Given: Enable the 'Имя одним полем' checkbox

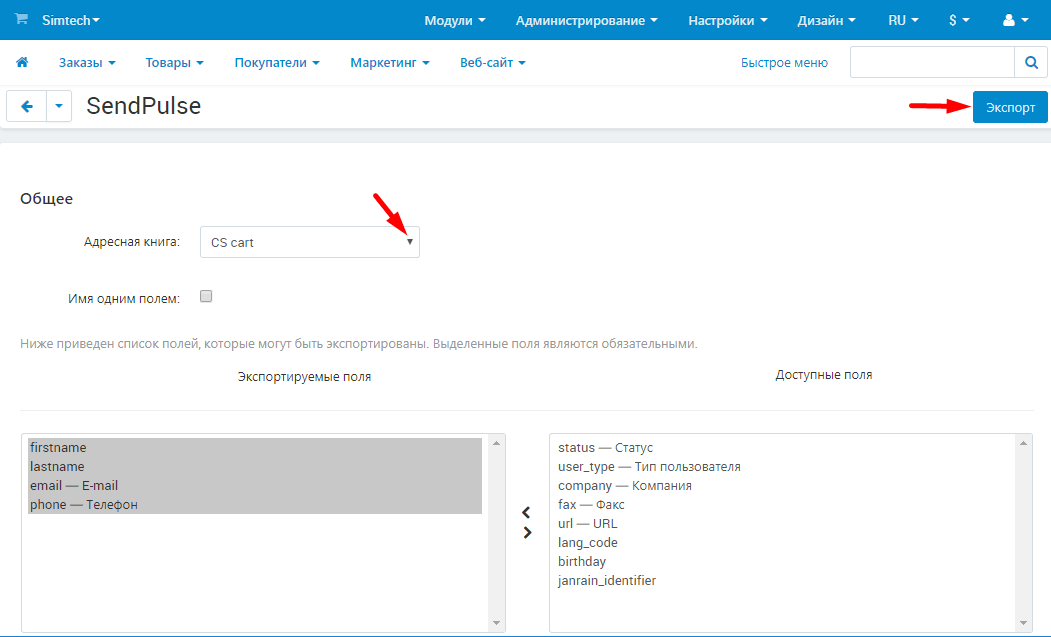Looking at the screenshot, I should point(206,296).
